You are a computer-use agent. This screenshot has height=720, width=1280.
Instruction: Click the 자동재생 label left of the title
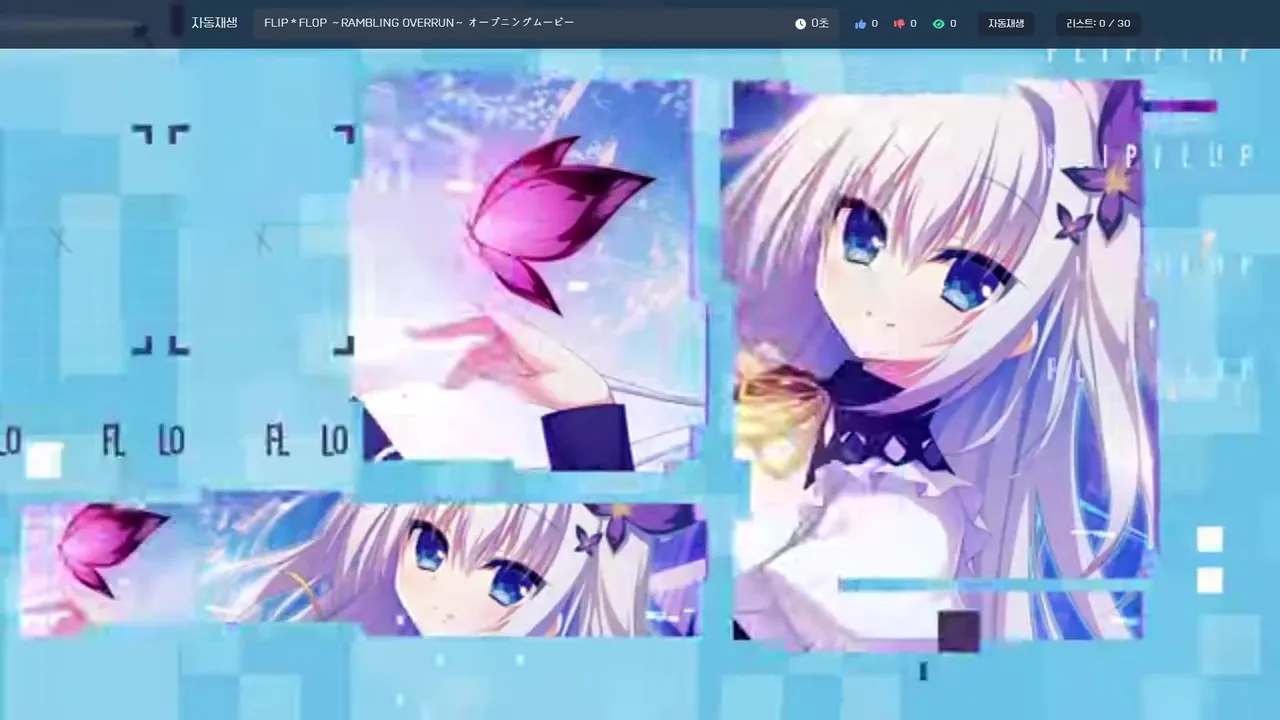click(x=214, y=23)
